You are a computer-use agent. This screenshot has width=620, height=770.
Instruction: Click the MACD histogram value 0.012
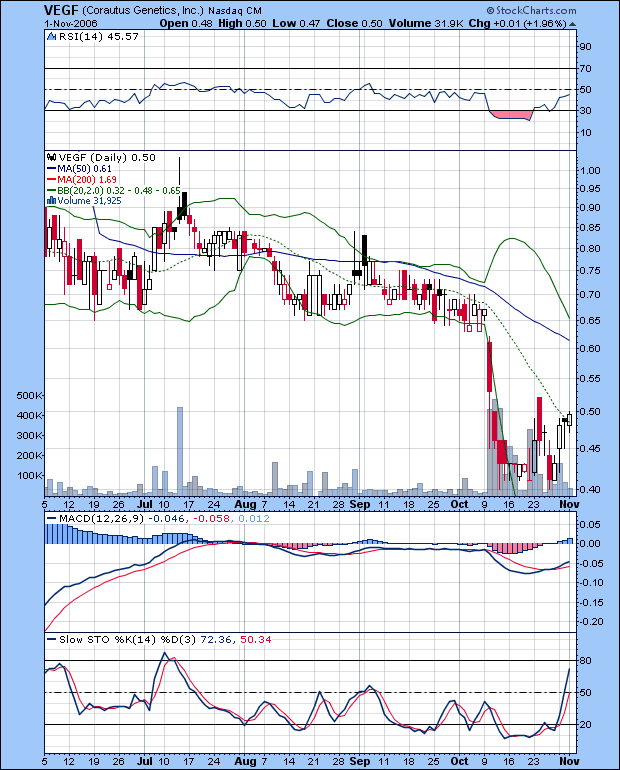tap(254, 519)
